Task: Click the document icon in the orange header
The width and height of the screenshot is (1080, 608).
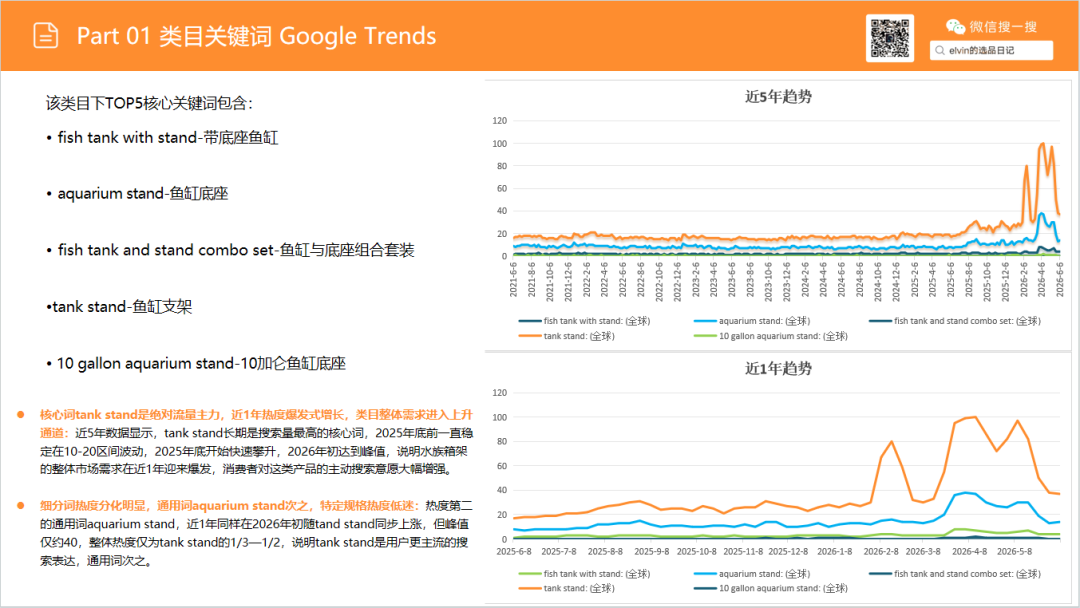Action: [x=45, y=35]
